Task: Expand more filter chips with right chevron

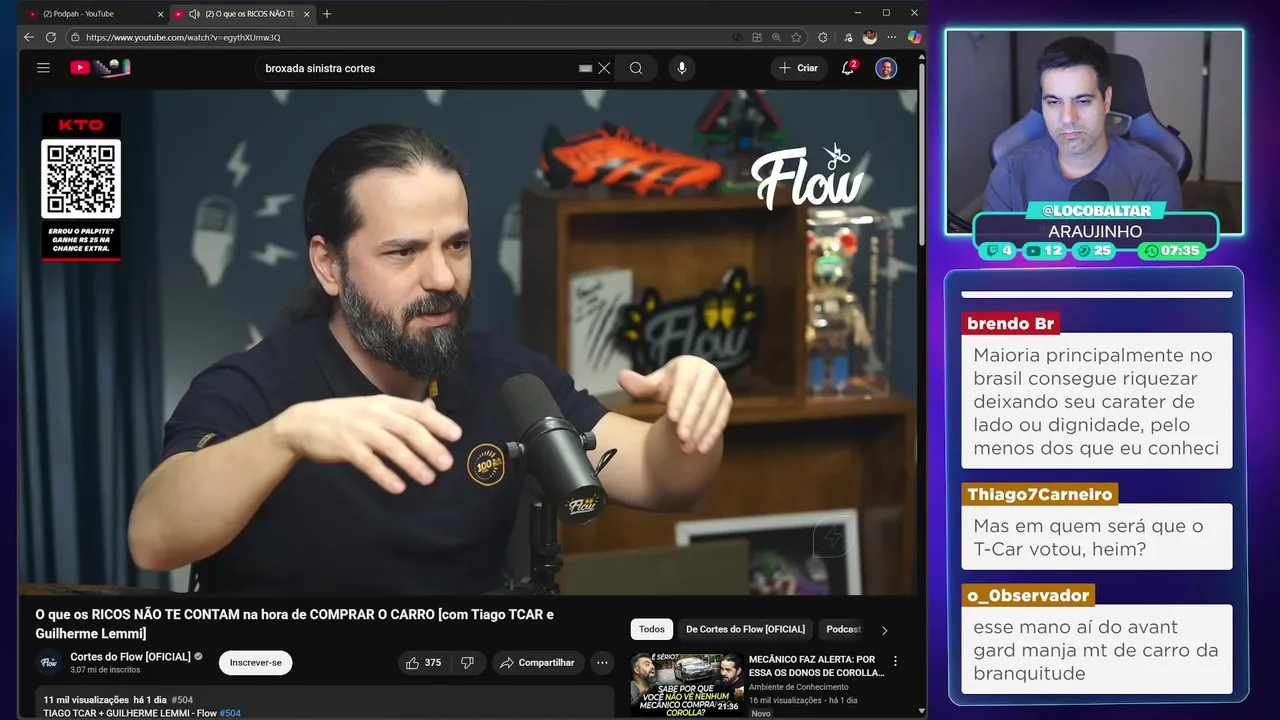Action: click(x=884, y=630)
